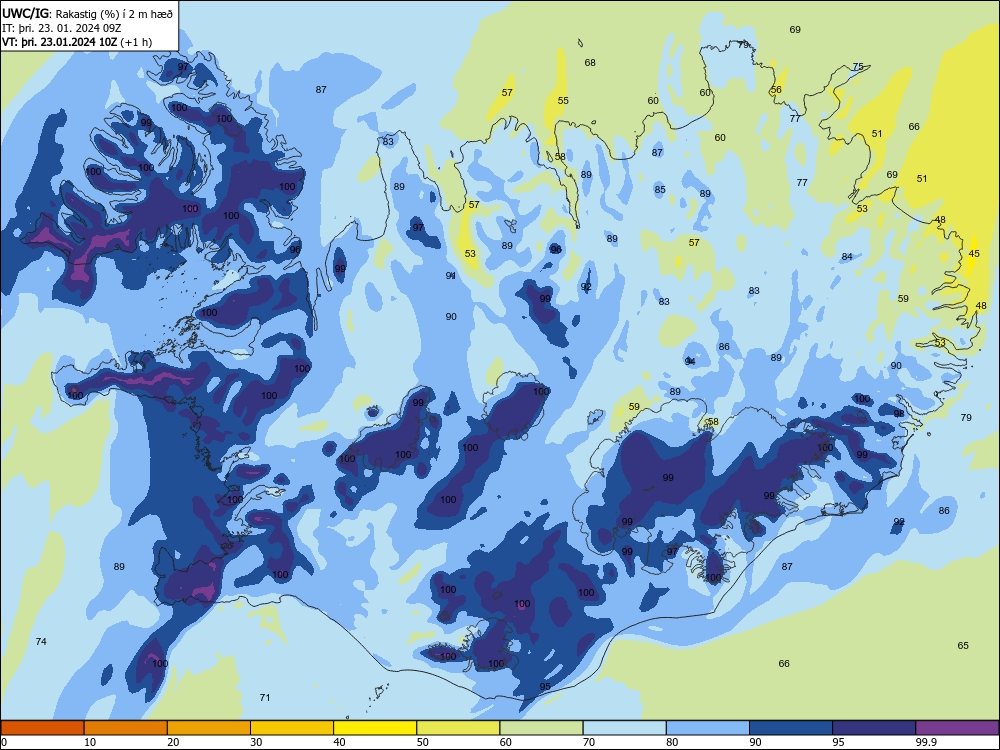Select the '75' humidity value on the map
This screenshot has height=750, width=1000.
(858, 67)
